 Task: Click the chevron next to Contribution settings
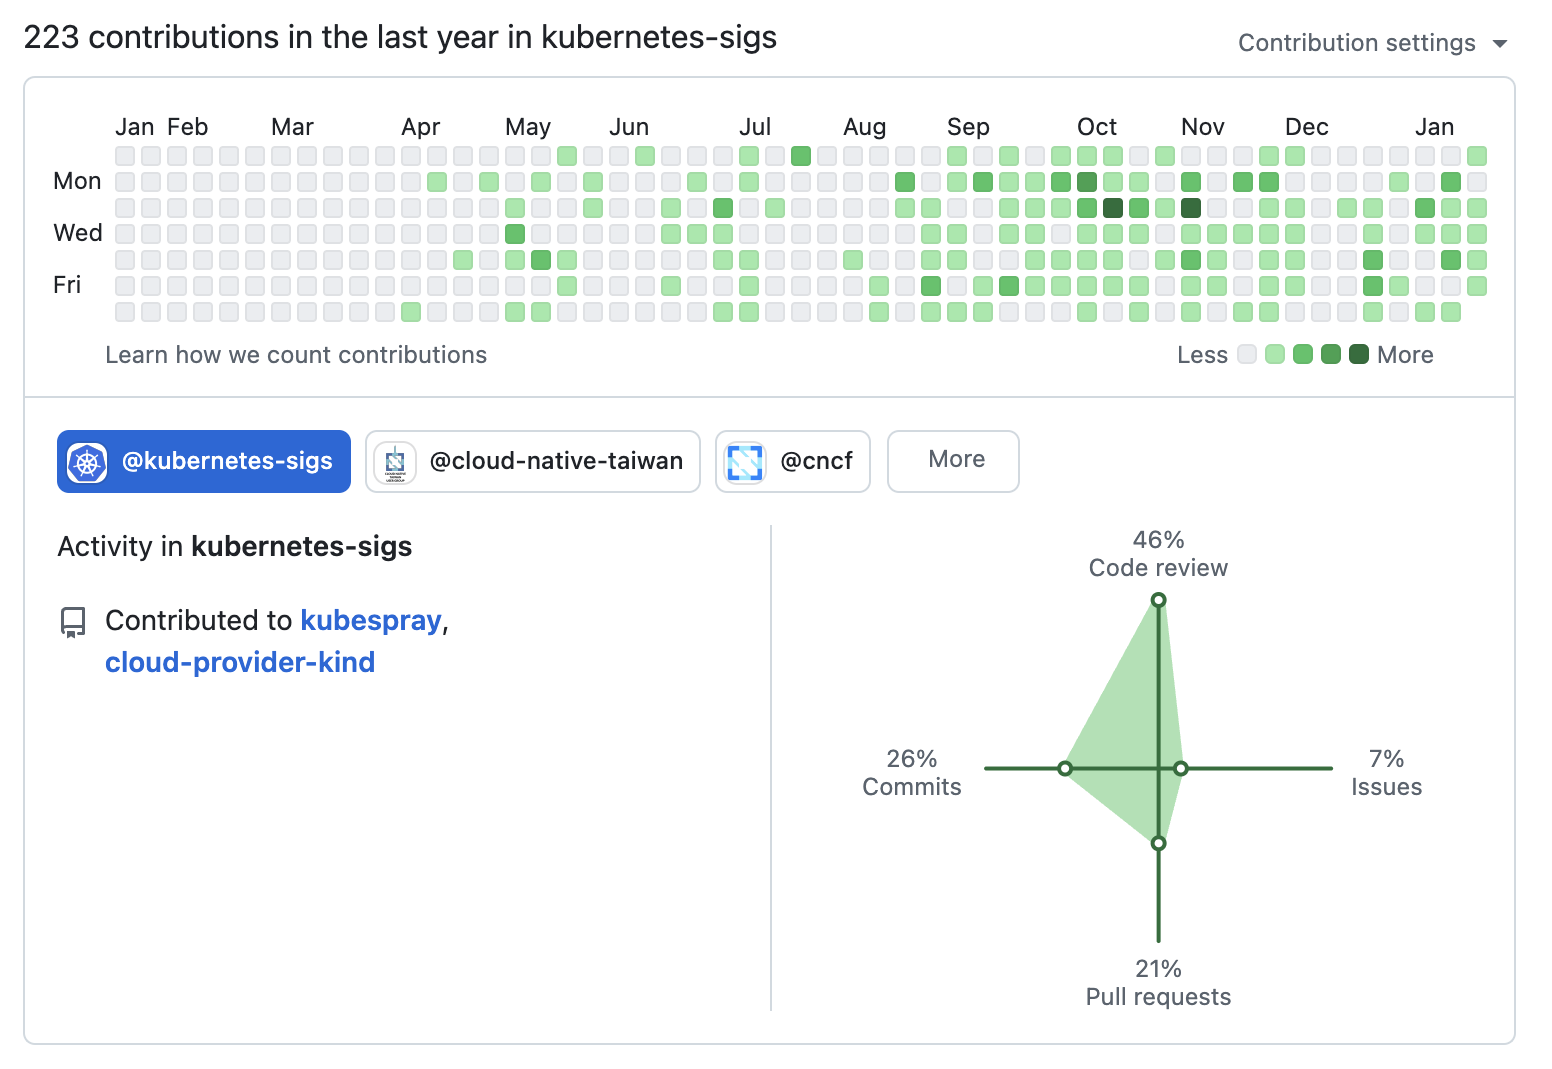pyautogui.click(x=1499, y=43)
